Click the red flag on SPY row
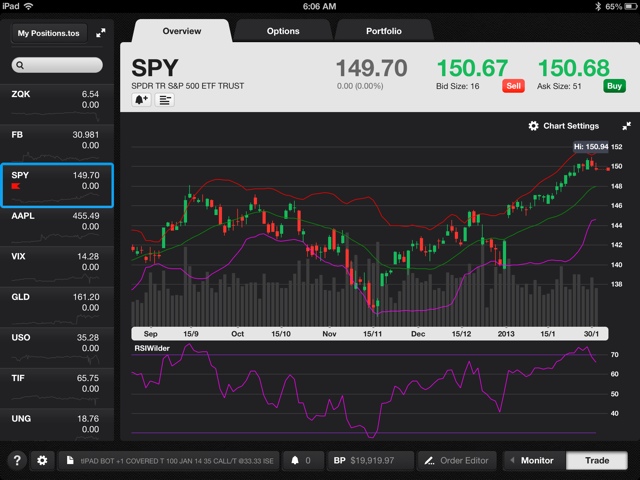The width and height of the screenshot is (640, 480). (x=16, y=186)
